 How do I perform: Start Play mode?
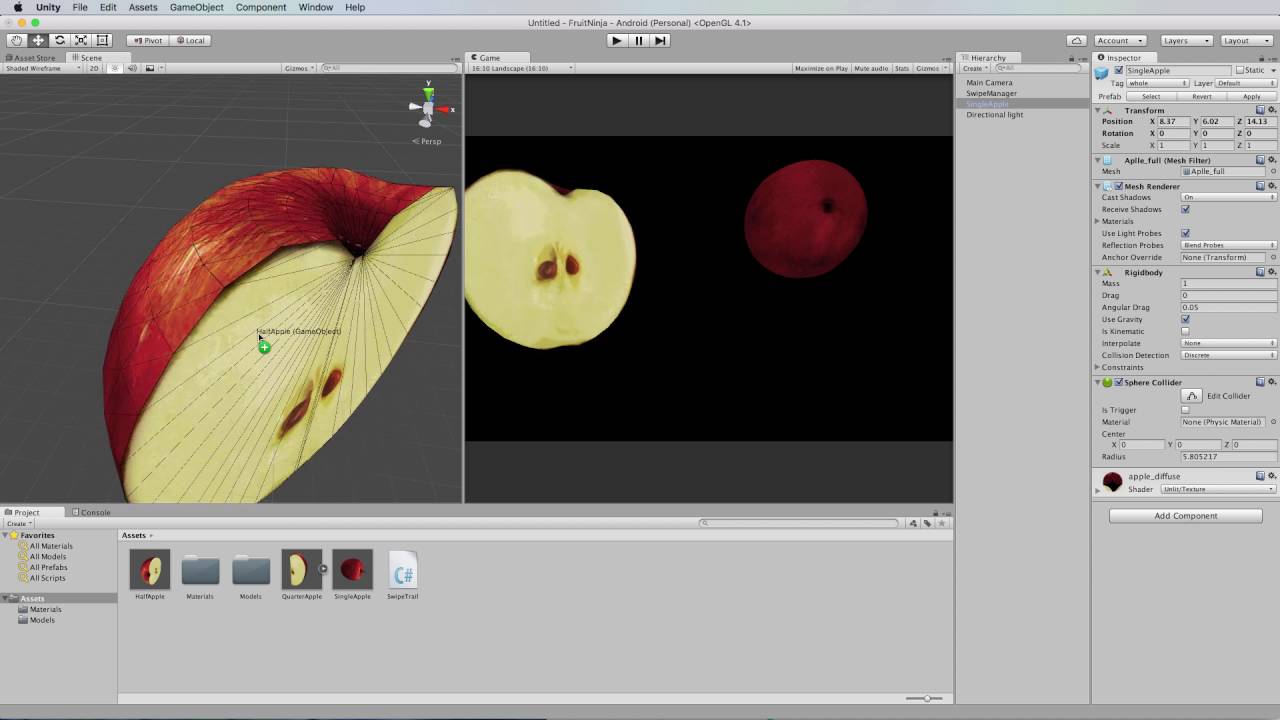click(x=616, y=40)
